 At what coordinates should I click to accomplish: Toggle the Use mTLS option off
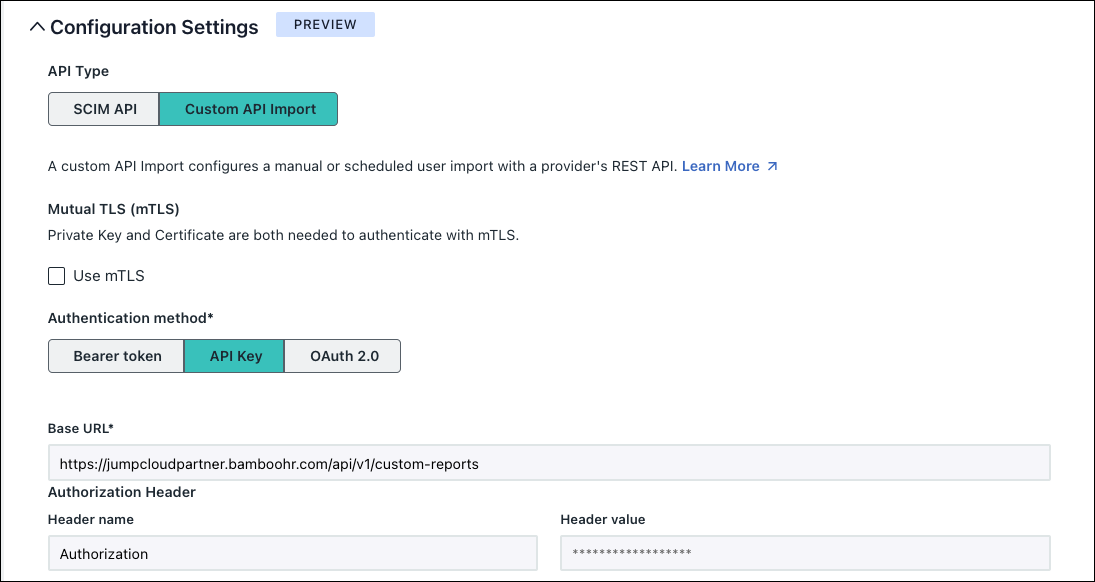click(x=56, y=275)
